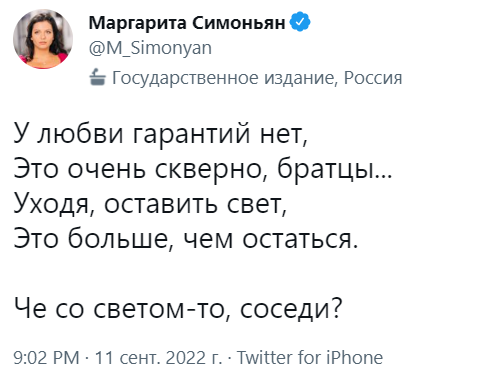Click the word 'любви' in the tweet
Viewport: 498px width, 379px height.
(x=80, y=133)
